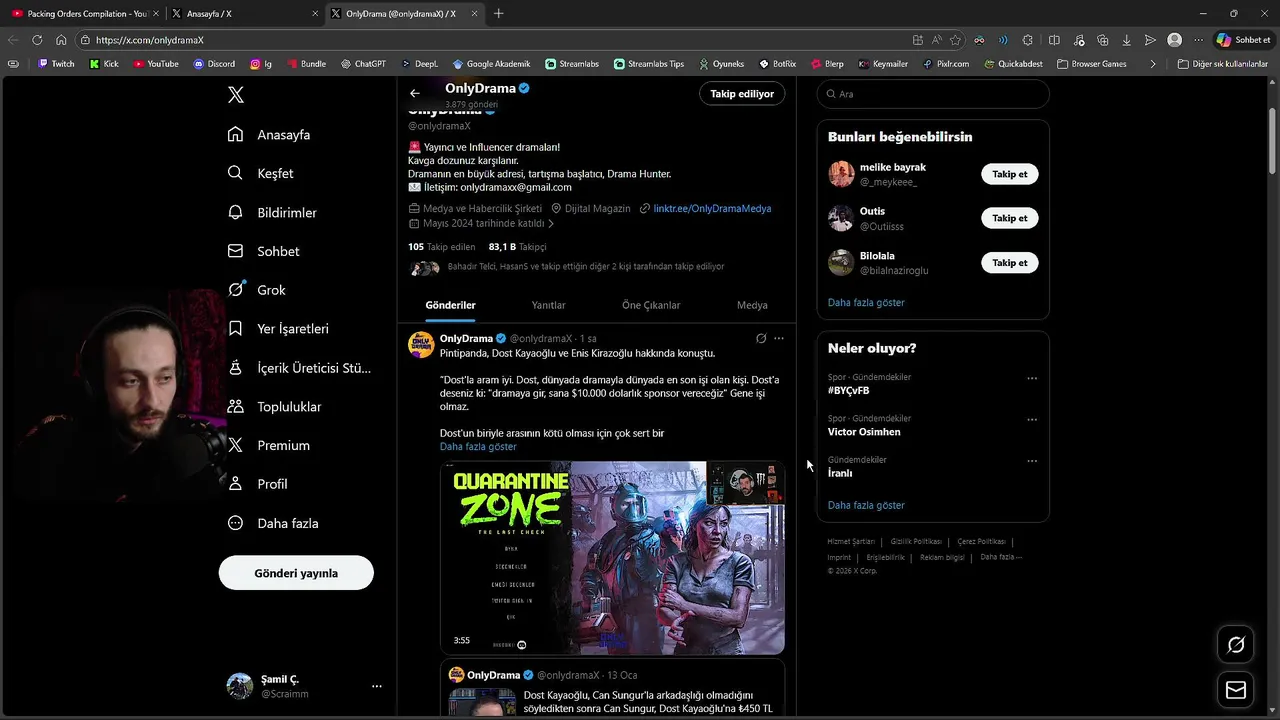
Task: Open Topluluklar communities
Action: pyautogui.click(x=275, y=406)
